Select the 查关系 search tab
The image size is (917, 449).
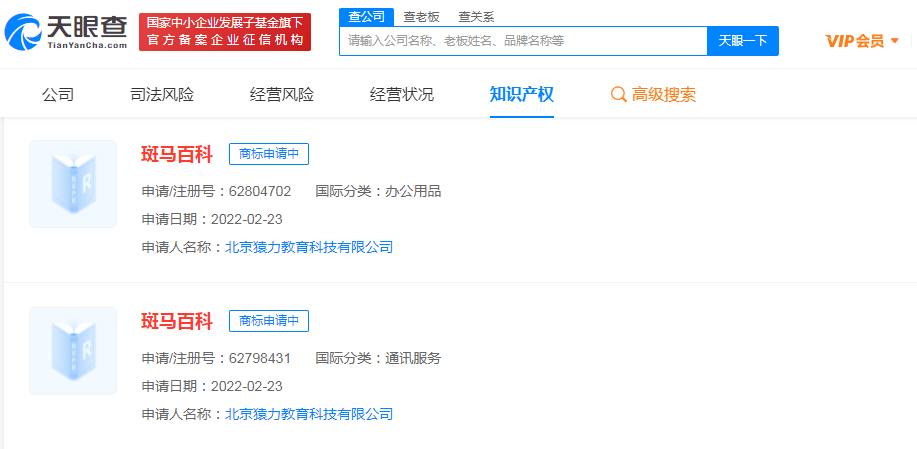tap(476, 17)
